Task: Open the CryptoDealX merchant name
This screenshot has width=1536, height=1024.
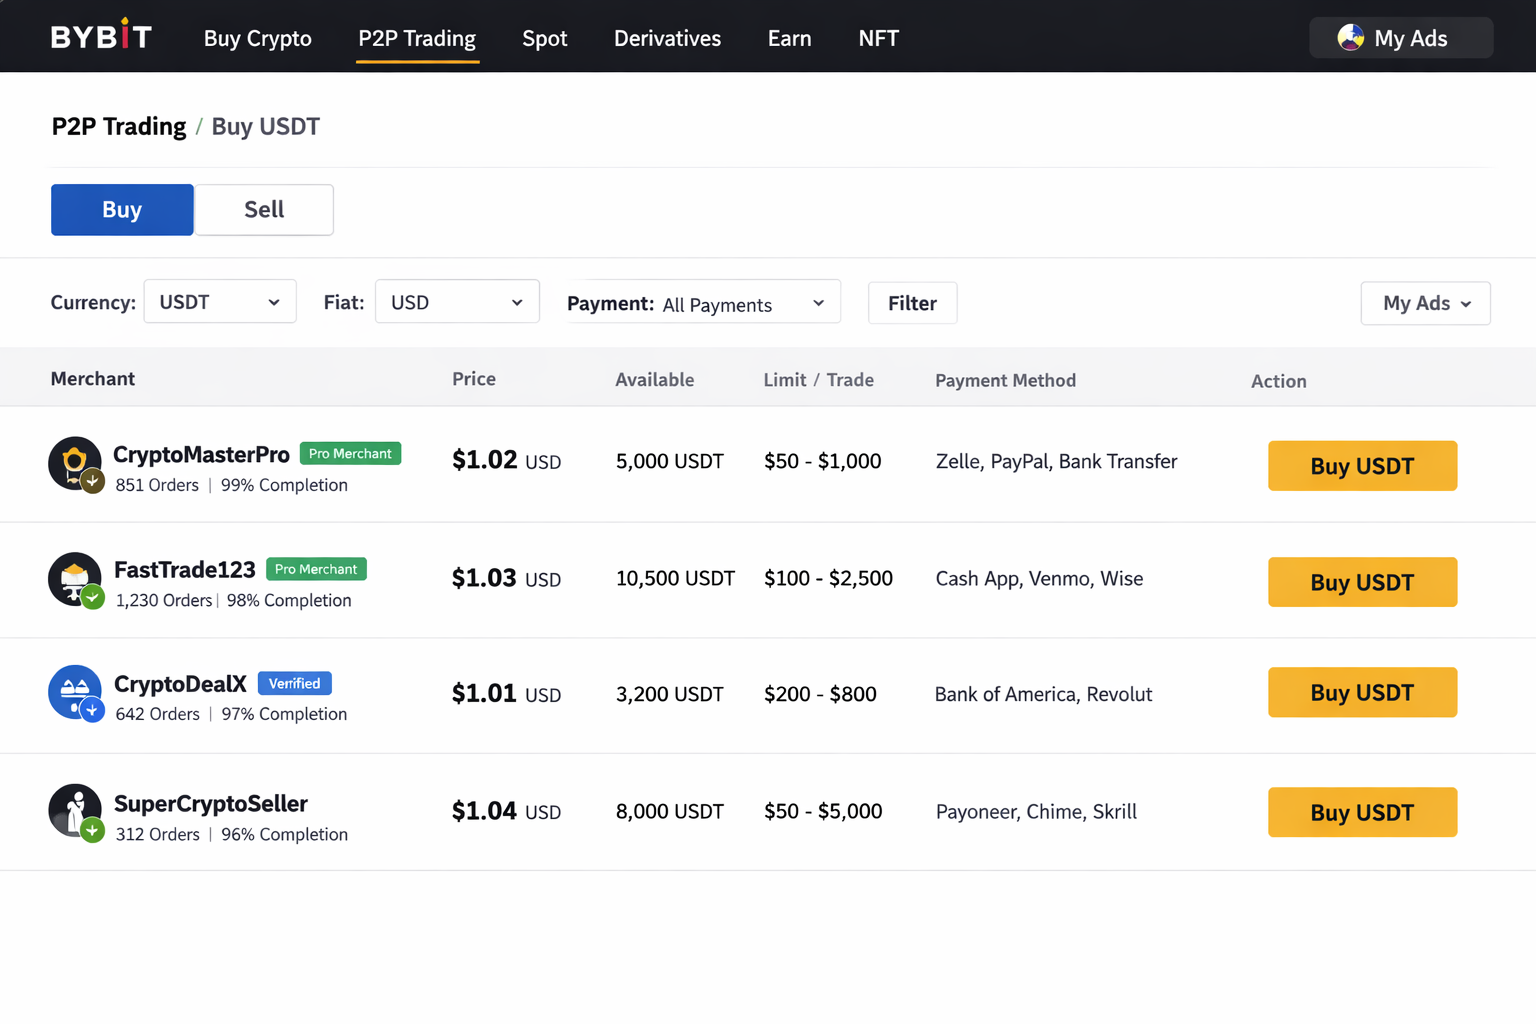Action: point(180,684)
